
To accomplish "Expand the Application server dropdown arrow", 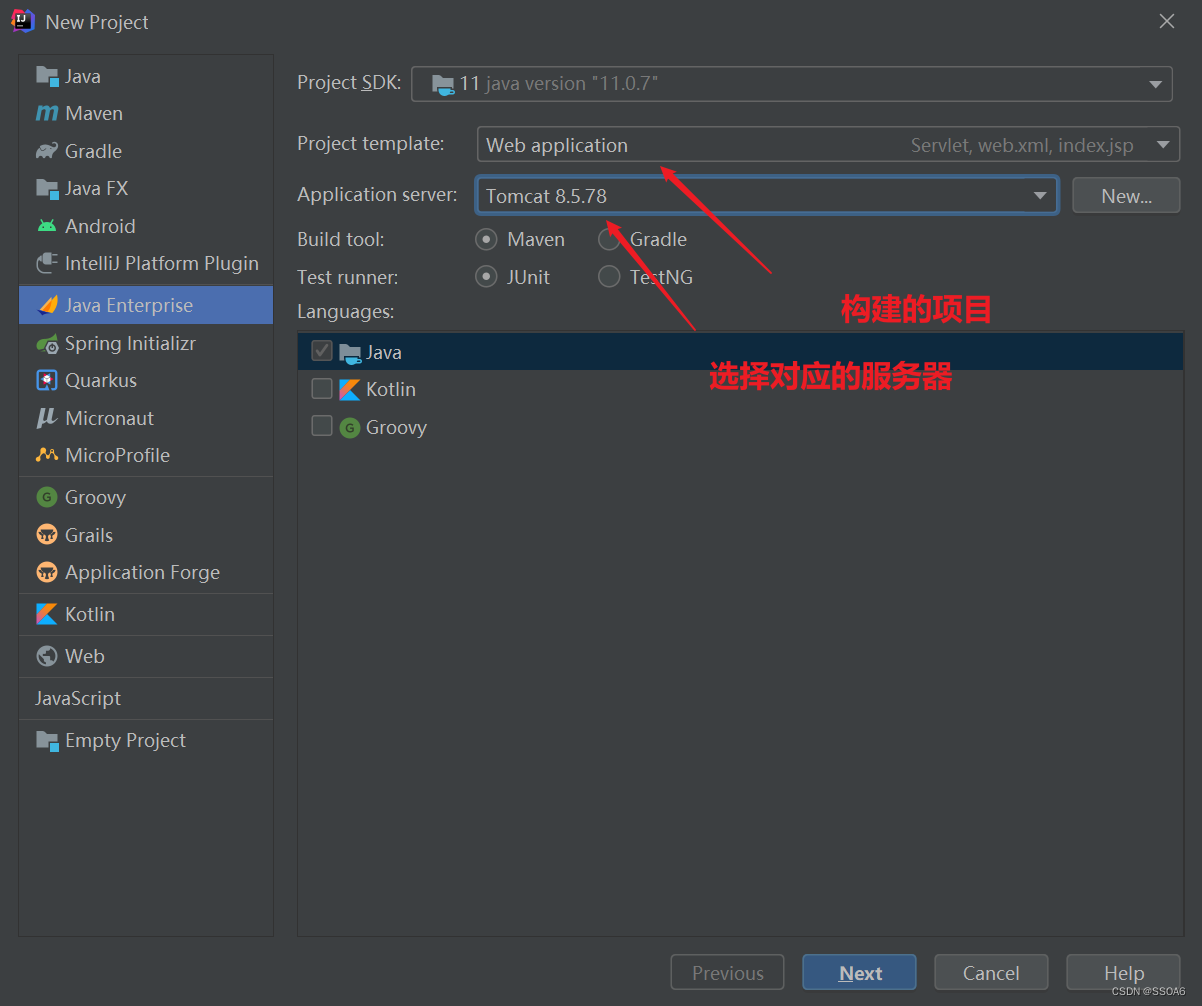I will 1040,196.
